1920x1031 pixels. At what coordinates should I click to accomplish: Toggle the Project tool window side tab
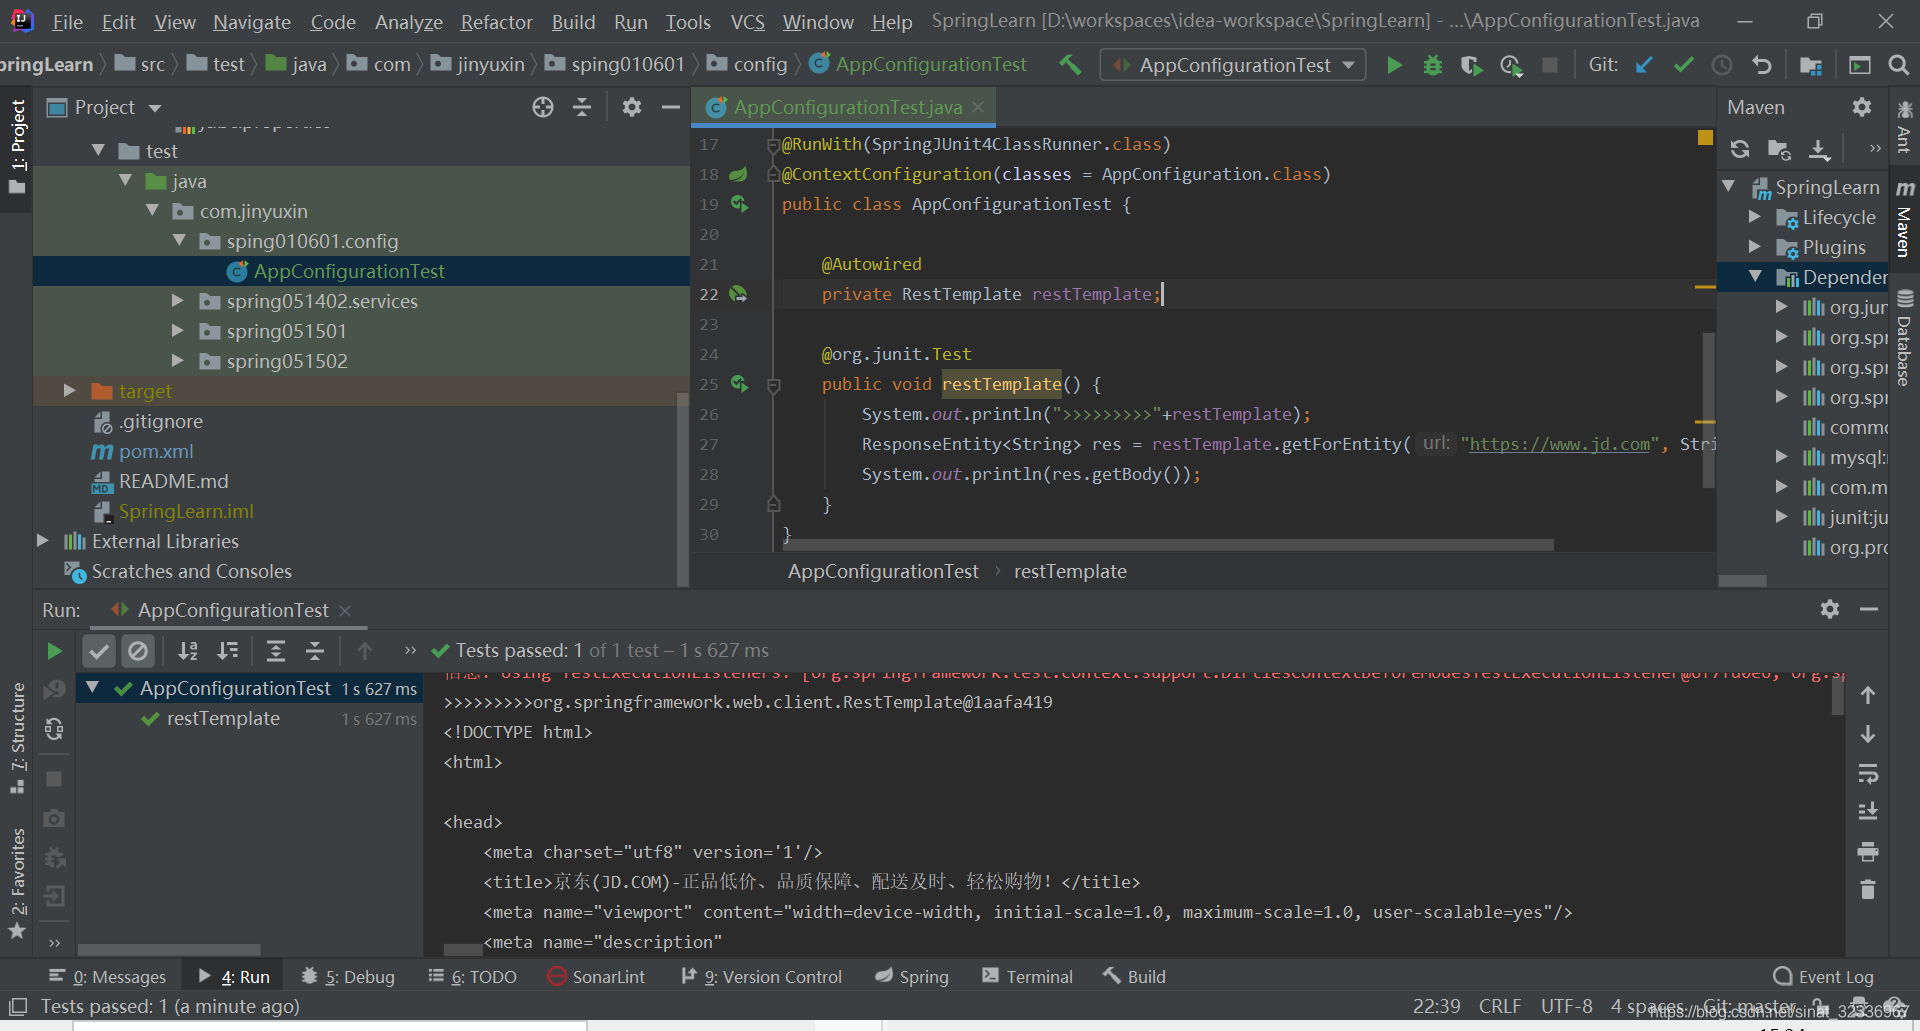pyautogui.click(x=17, y=146)
